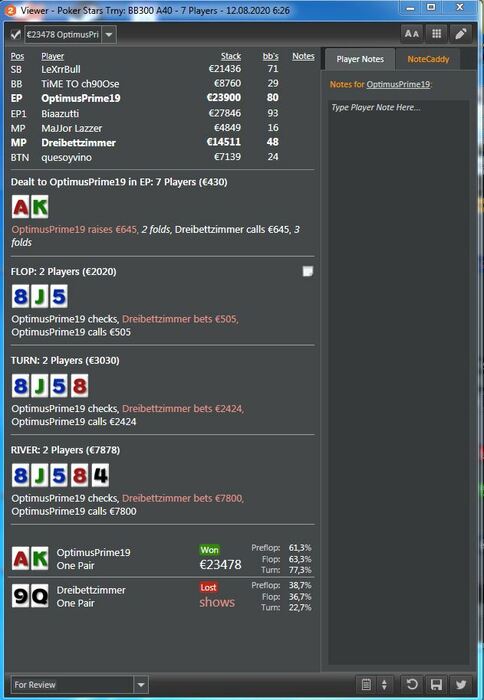Image resolution: width=484 pixels, height=700 pixels.
Task: Click the up/down stepper arrows at bottom
Action: point(384,684)
